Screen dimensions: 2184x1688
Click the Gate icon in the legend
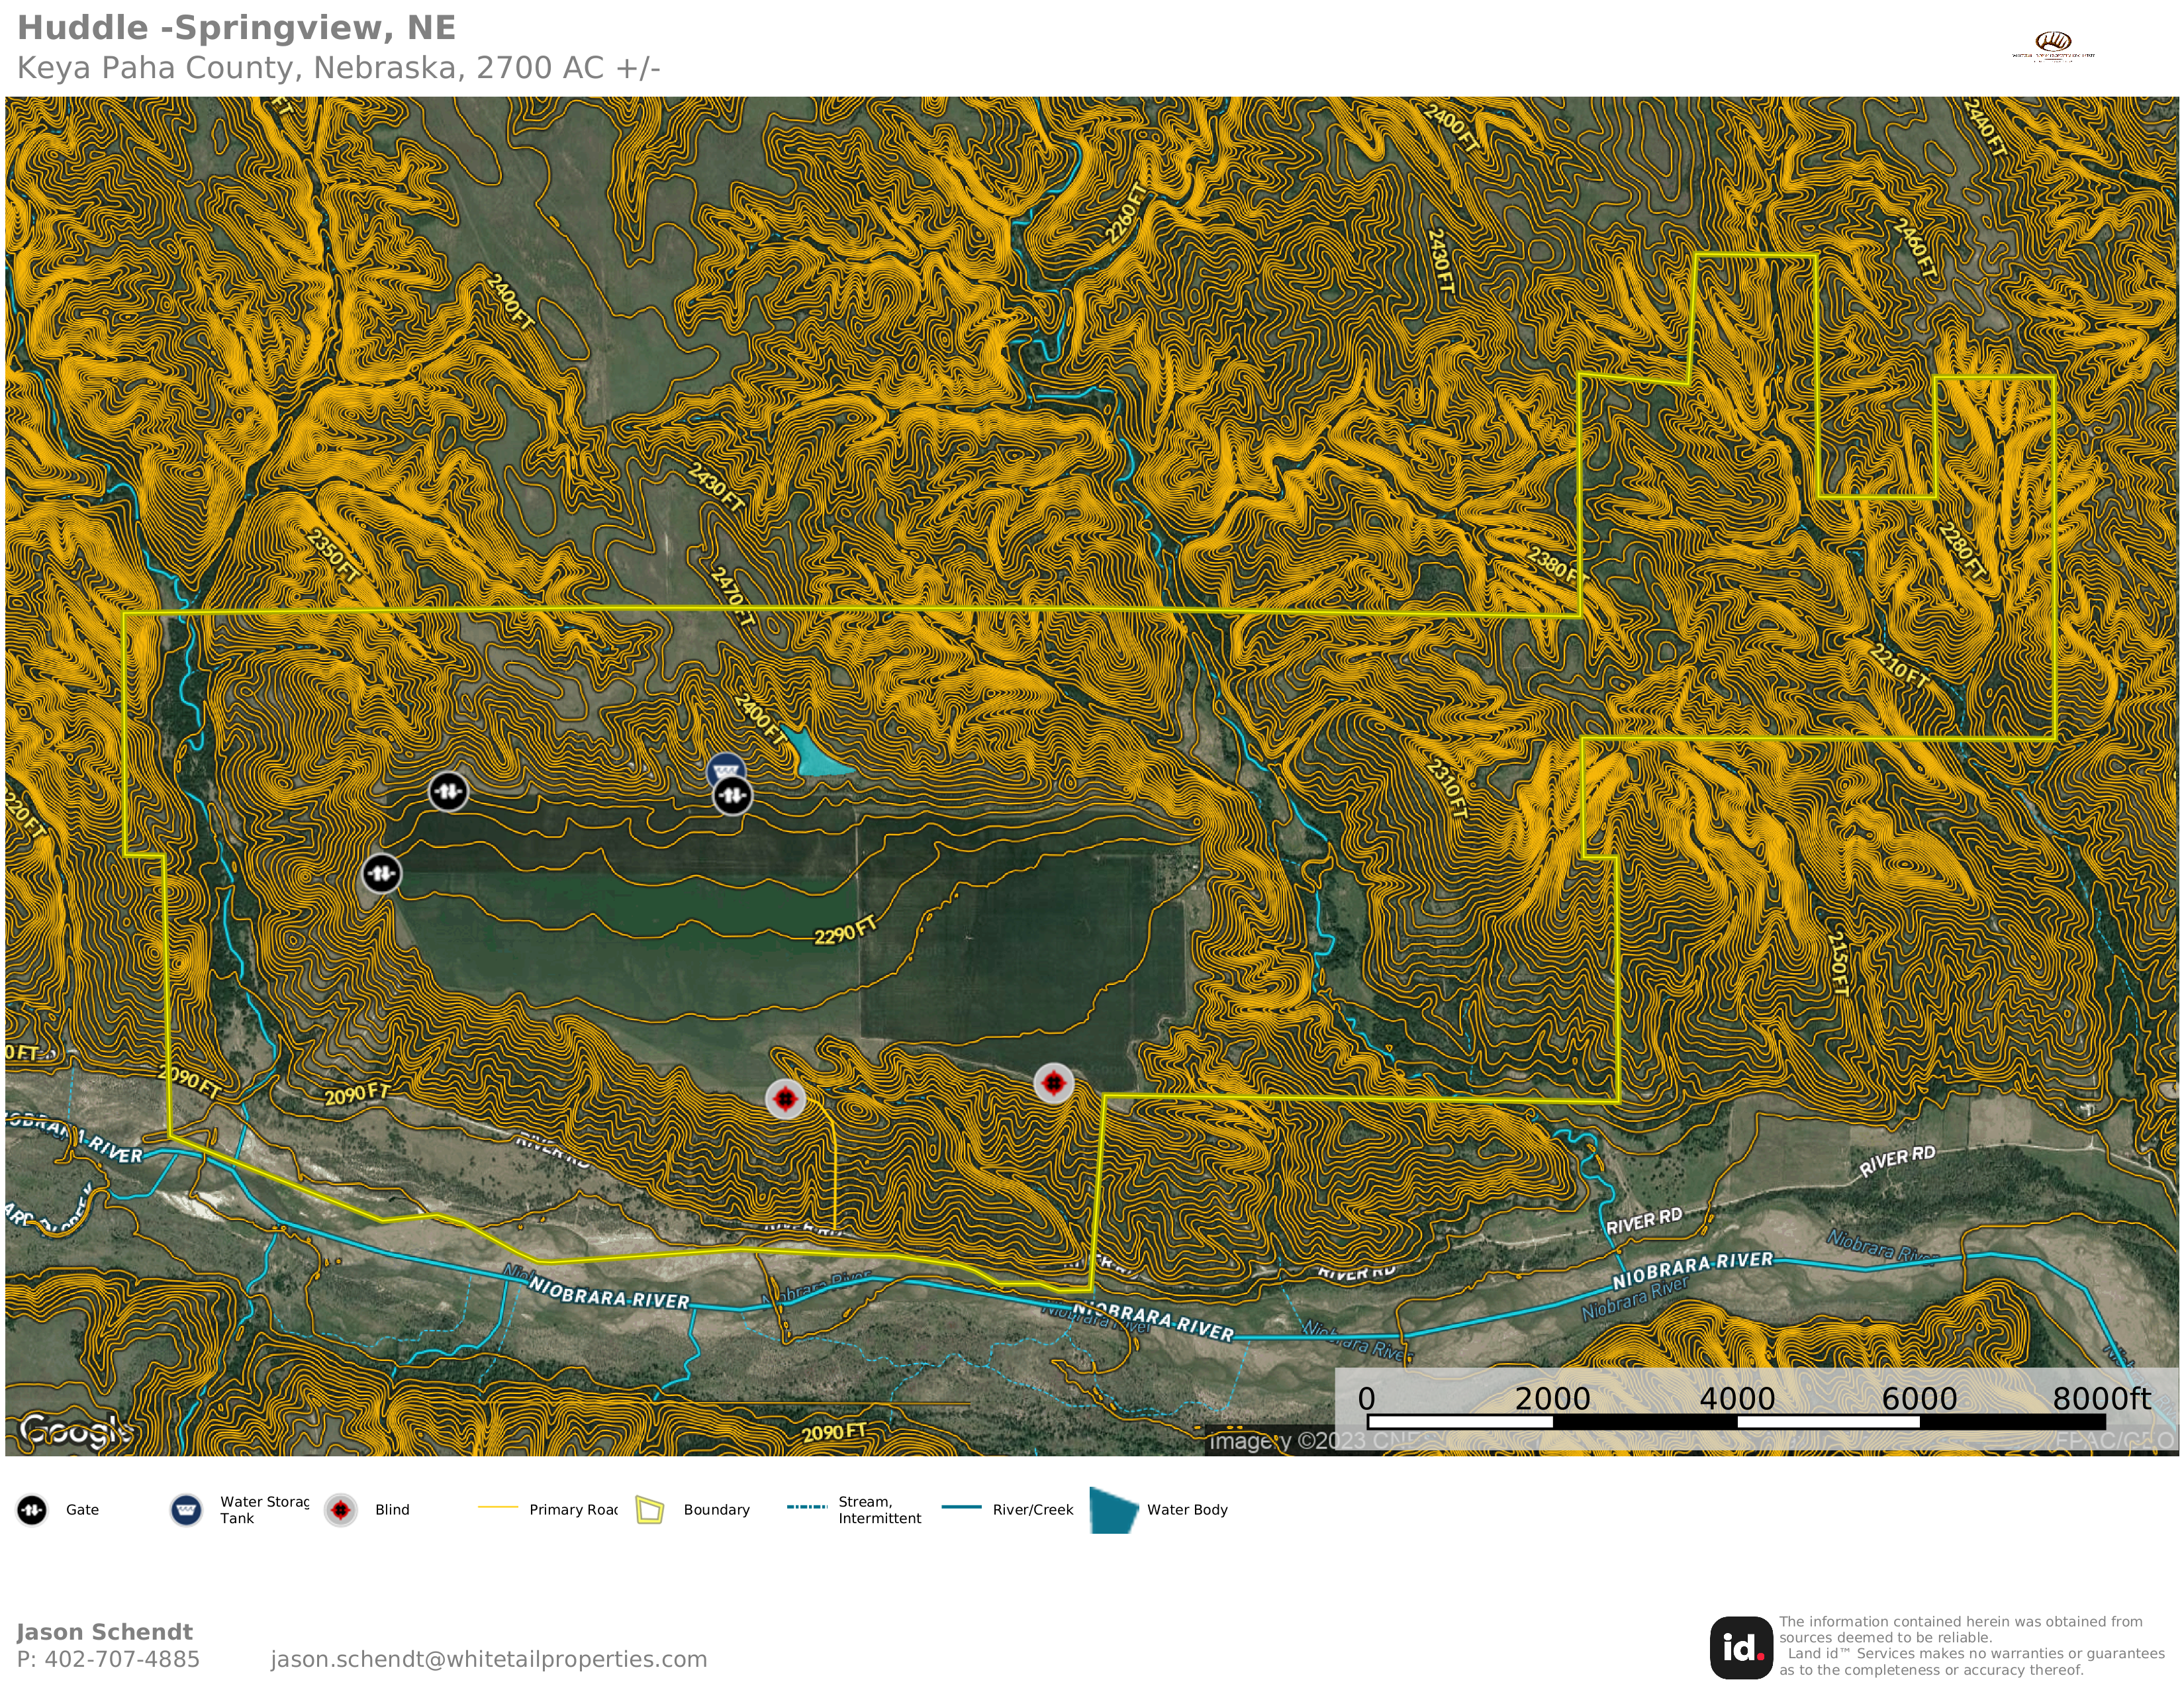[32, 1510]
